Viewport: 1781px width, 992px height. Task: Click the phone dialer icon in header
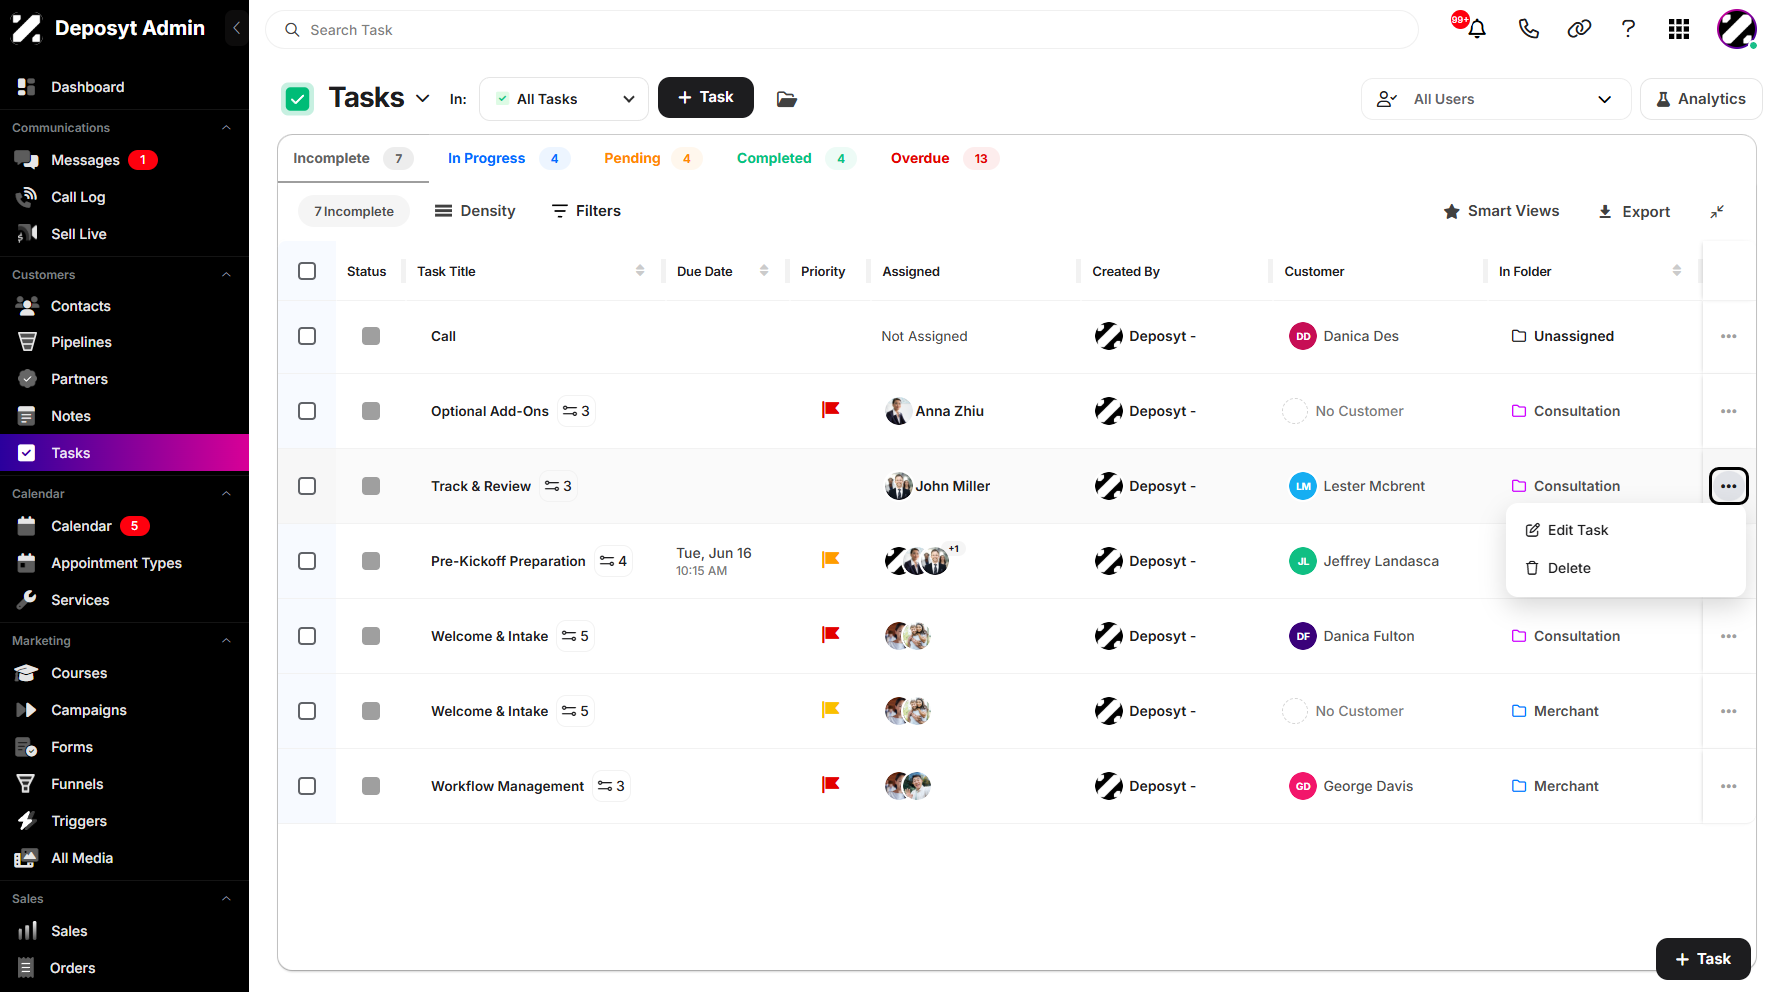pyautogui.click(x=1528, y=29)
